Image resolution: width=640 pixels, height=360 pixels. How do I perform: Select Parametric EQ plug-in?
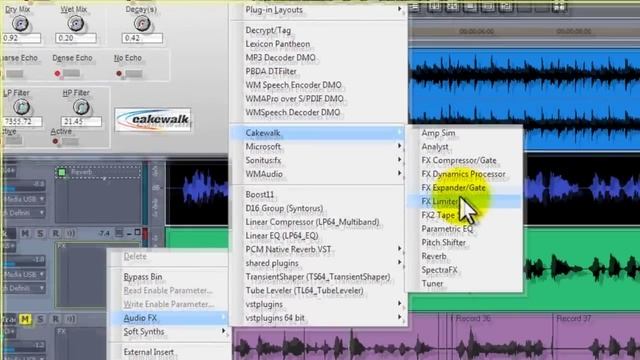tap(464, 229)
